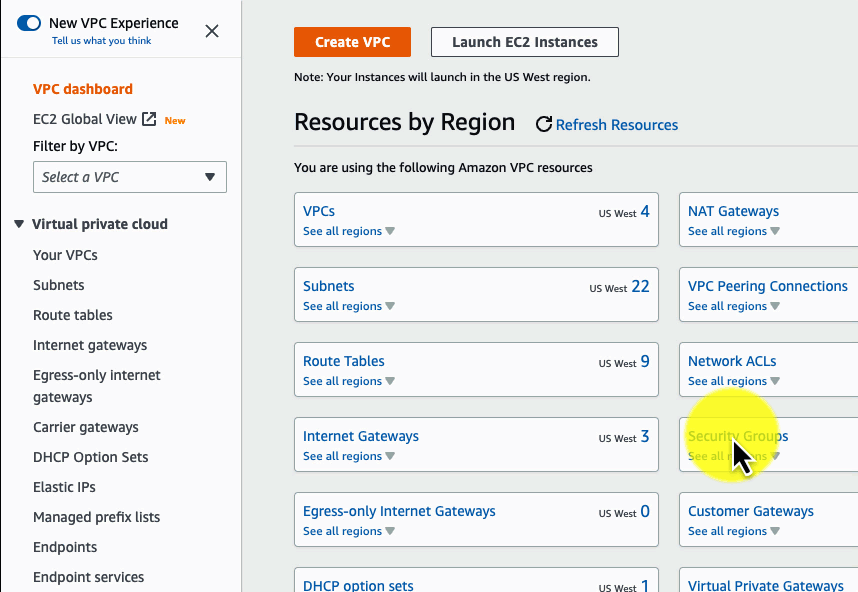This screenshot has width=858, height=592.
Task: Open the Select a VPC dropdown
Action: click(129, 176)
